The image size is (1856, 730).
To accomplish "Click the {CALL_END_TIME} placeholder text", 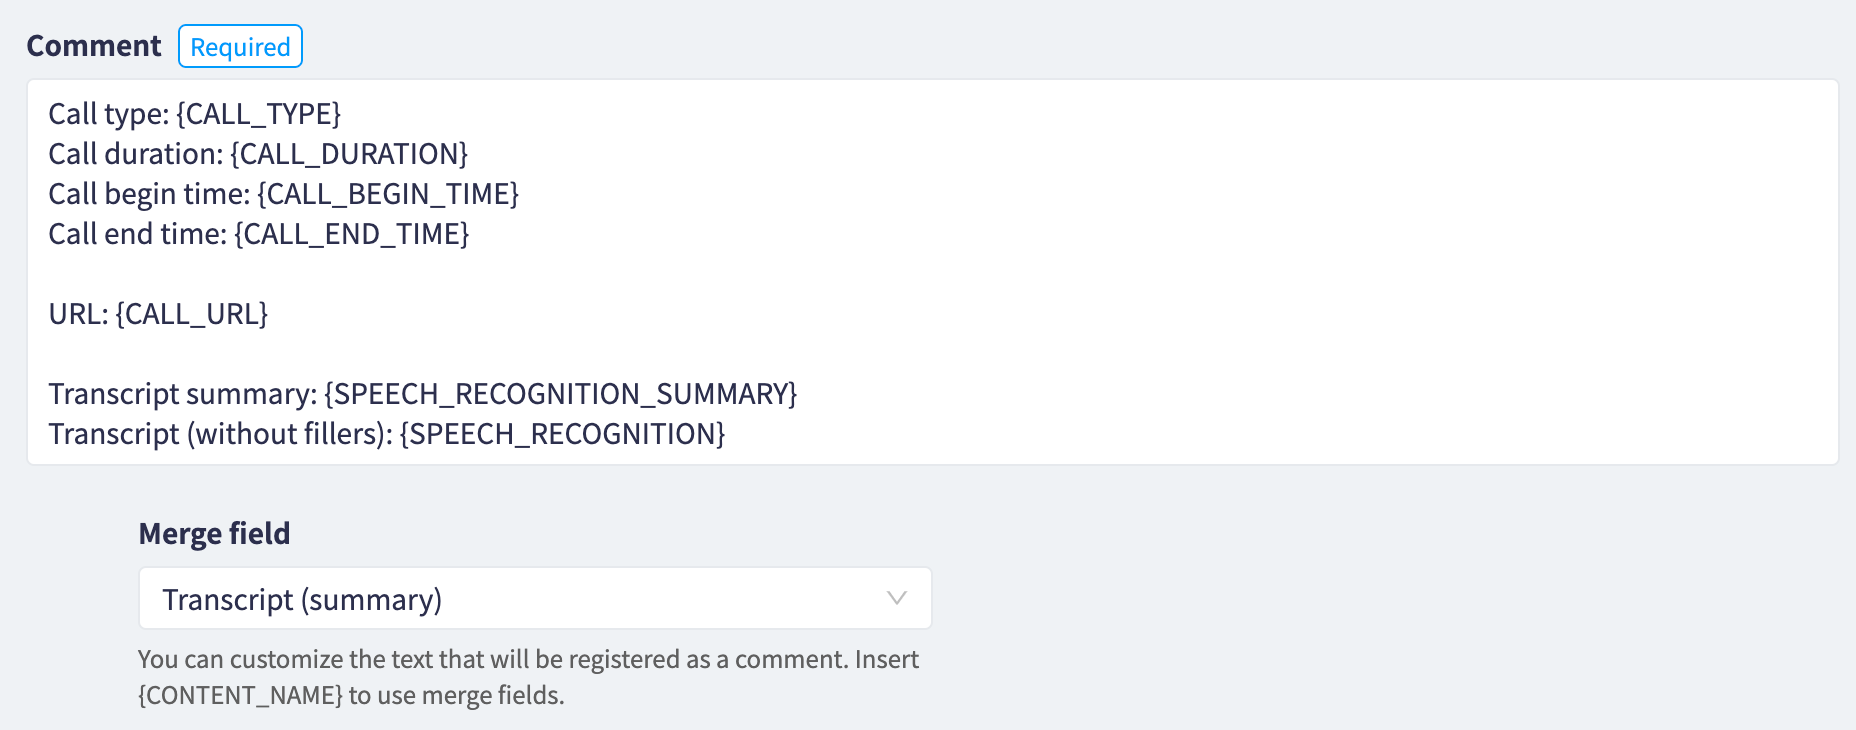I will pos(352,234).
